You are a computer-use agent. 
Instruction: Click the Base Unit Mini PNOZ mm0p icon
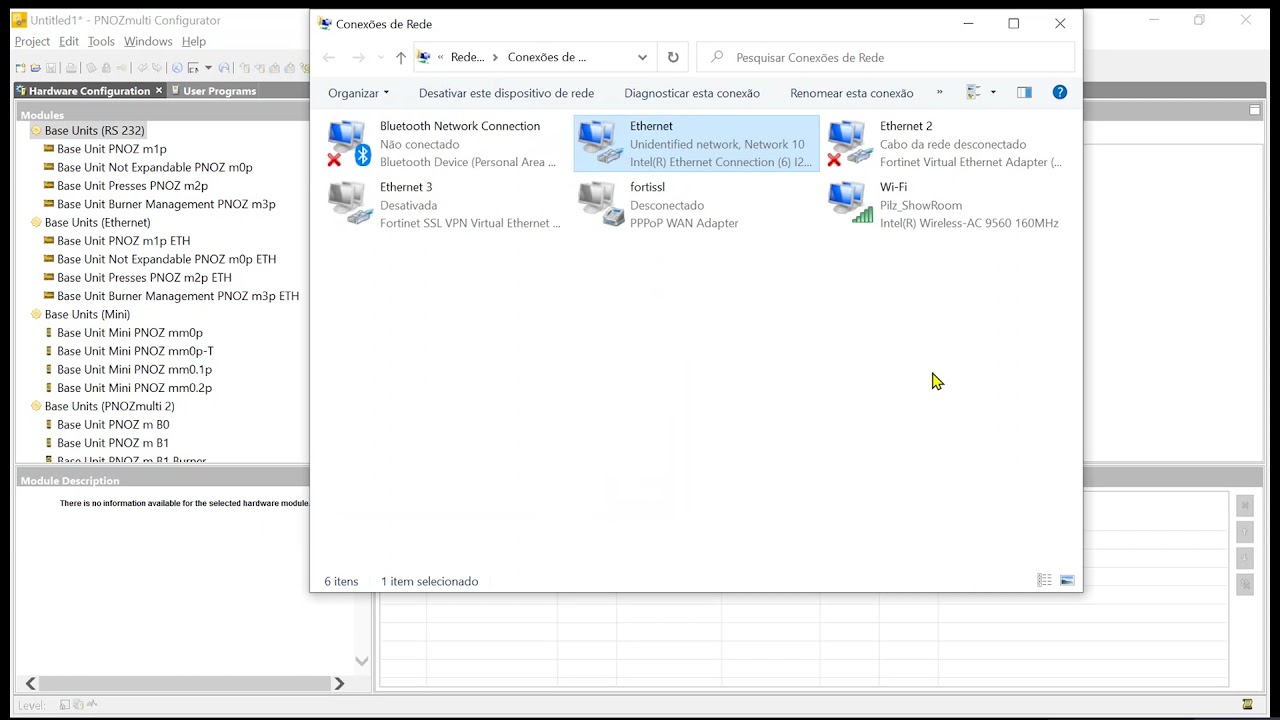click(x=49, y=332)
